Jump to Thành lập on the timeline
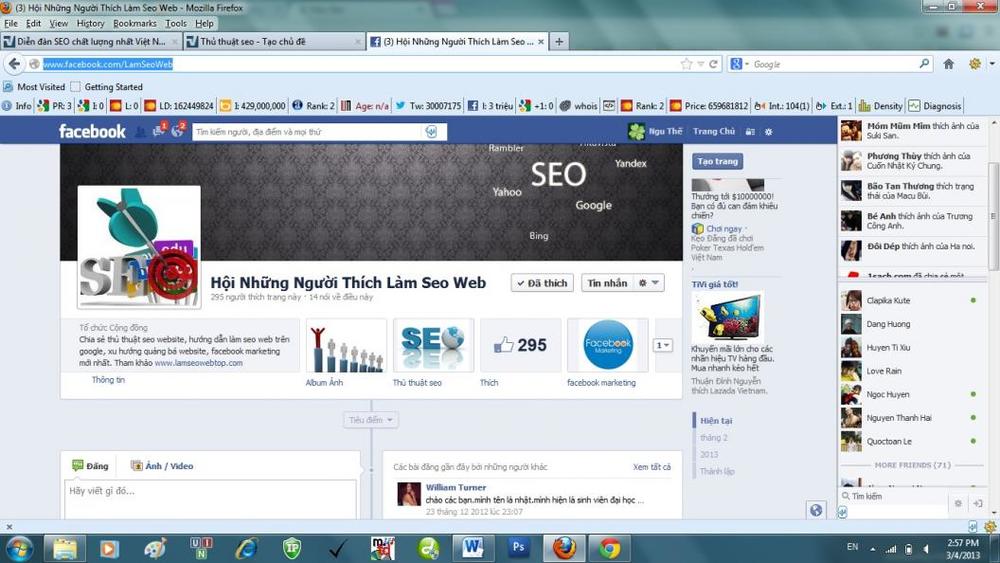 [x=717, y=471]
